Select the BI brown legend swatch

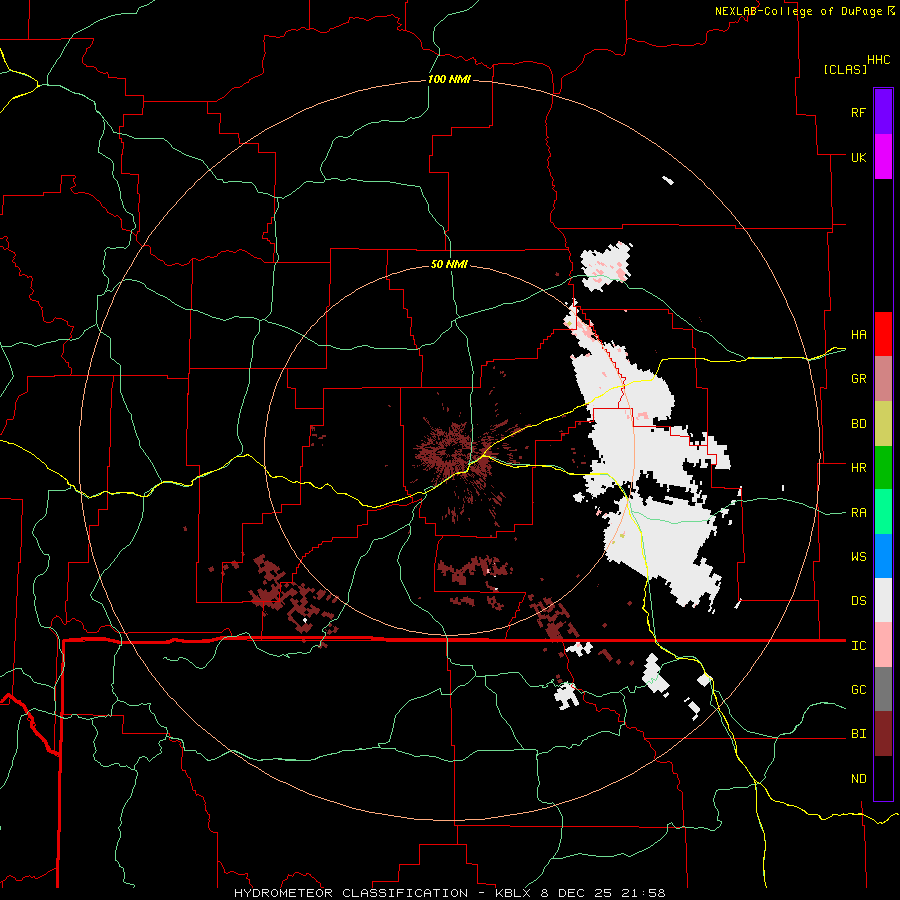click(x=883, y=734)
